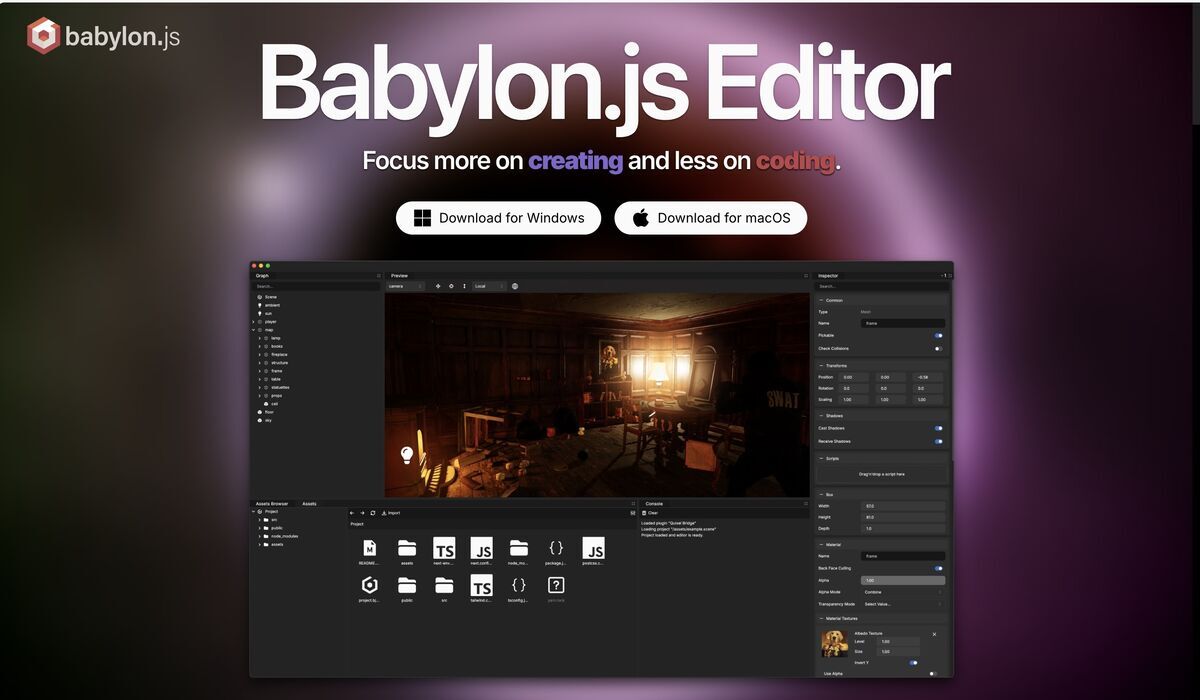
Task: Click the Graph search field
Action: tap(316, 286)
